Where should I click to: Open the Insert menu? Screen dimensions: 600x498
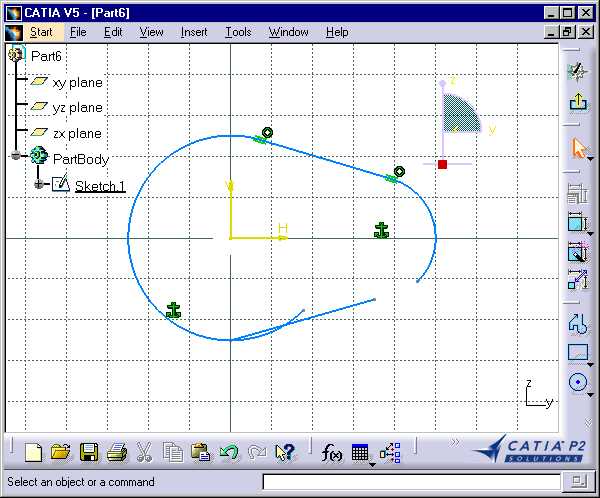pyautogui.click(x=194, y=32)
